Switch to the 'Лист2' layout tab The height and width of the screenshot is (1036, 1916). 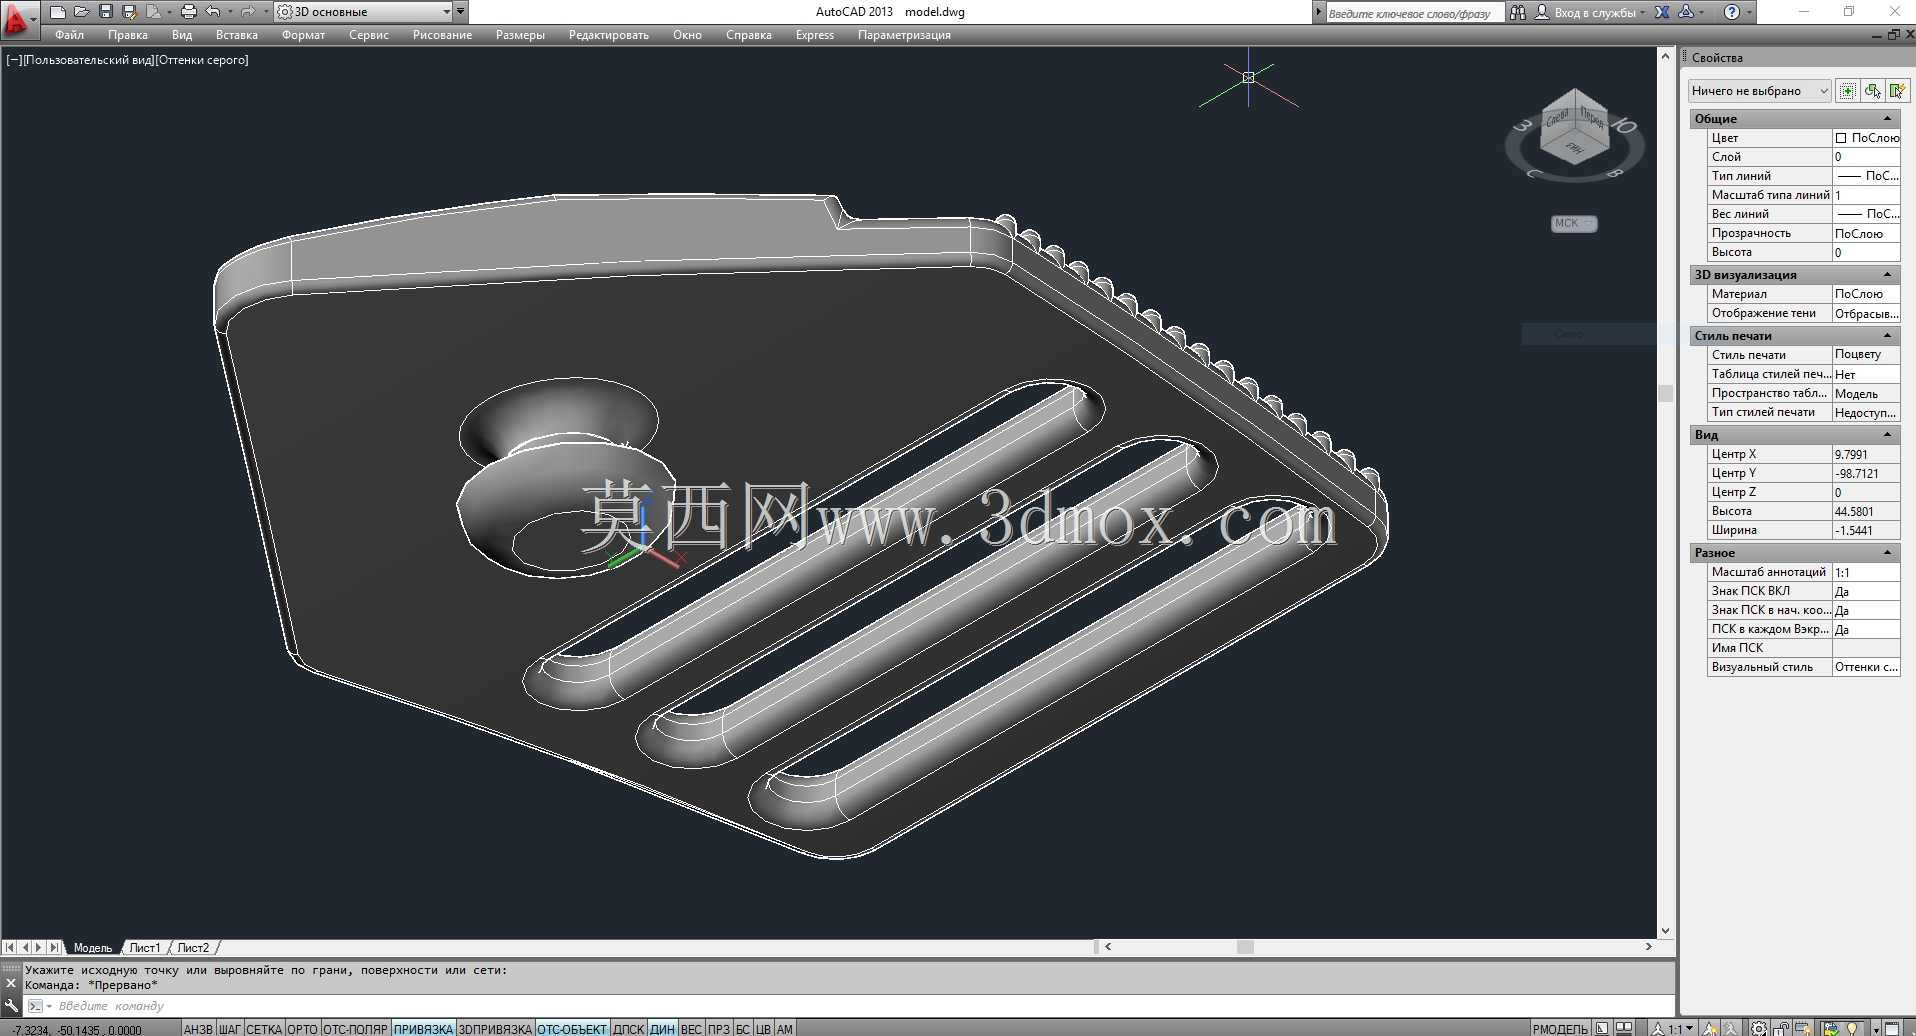tap(193, 948)
